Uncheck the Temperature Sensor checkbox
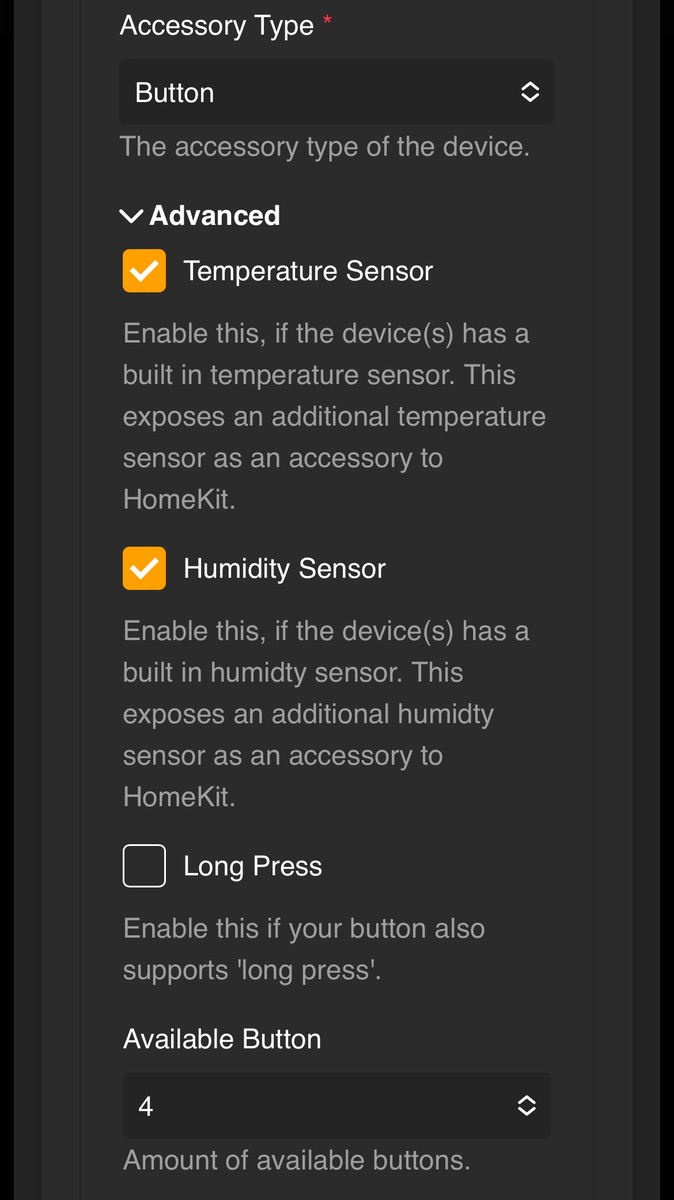 point(144,271)
